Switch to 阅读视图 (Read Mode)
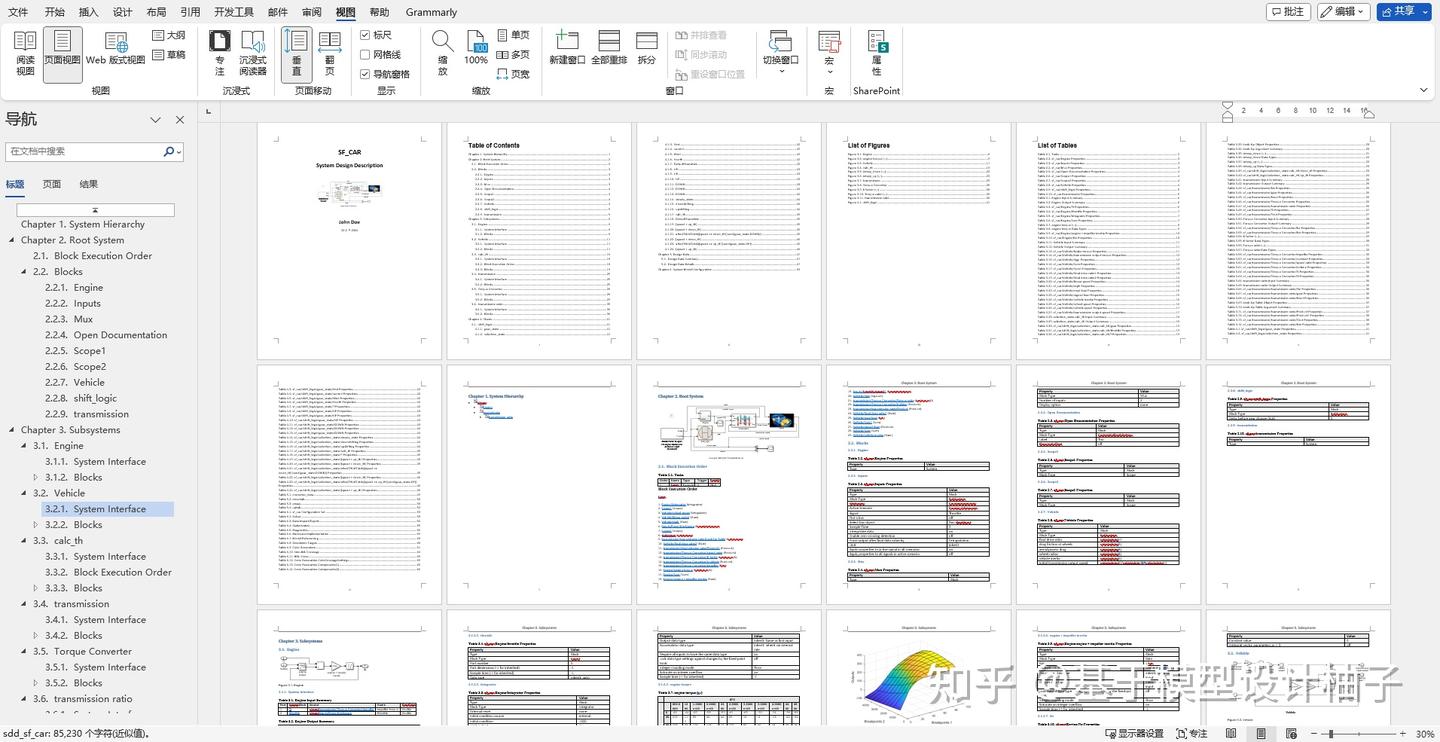The image size is (1440, 742). click(24, 50)
